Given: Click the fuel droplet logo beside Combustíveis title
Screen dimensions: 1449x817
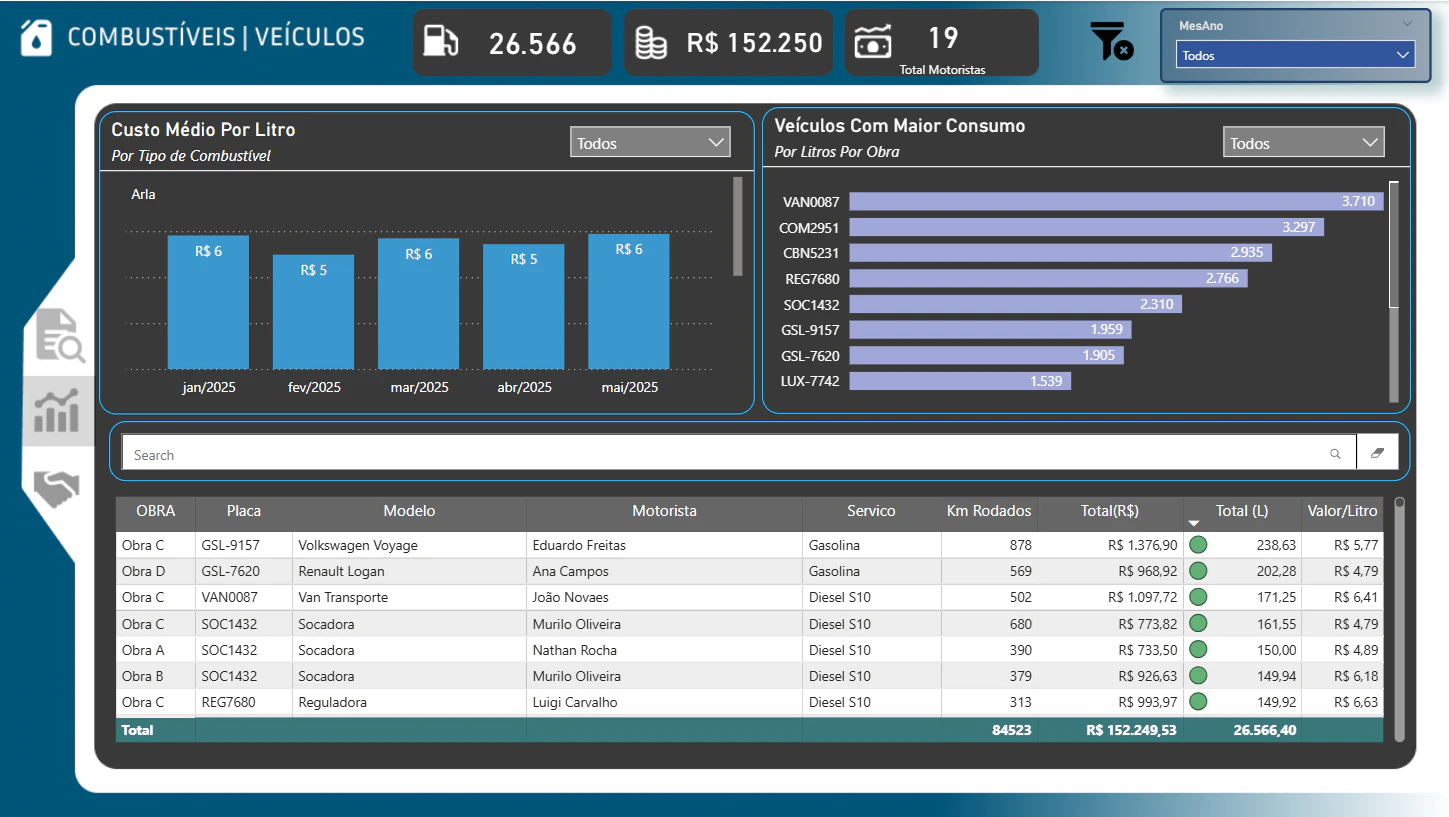Looking at the screenshot, I should point(36,39).
